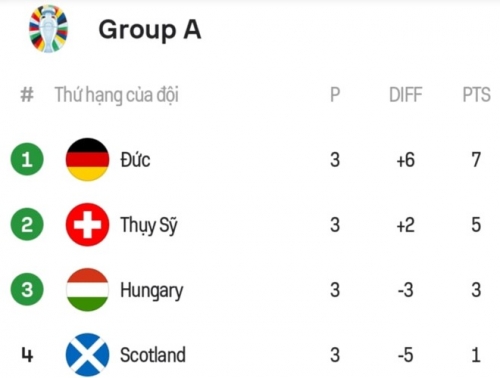Open the Thụy Sỹ team name
This screenshot has height=378, width=500.
(149, 225)
